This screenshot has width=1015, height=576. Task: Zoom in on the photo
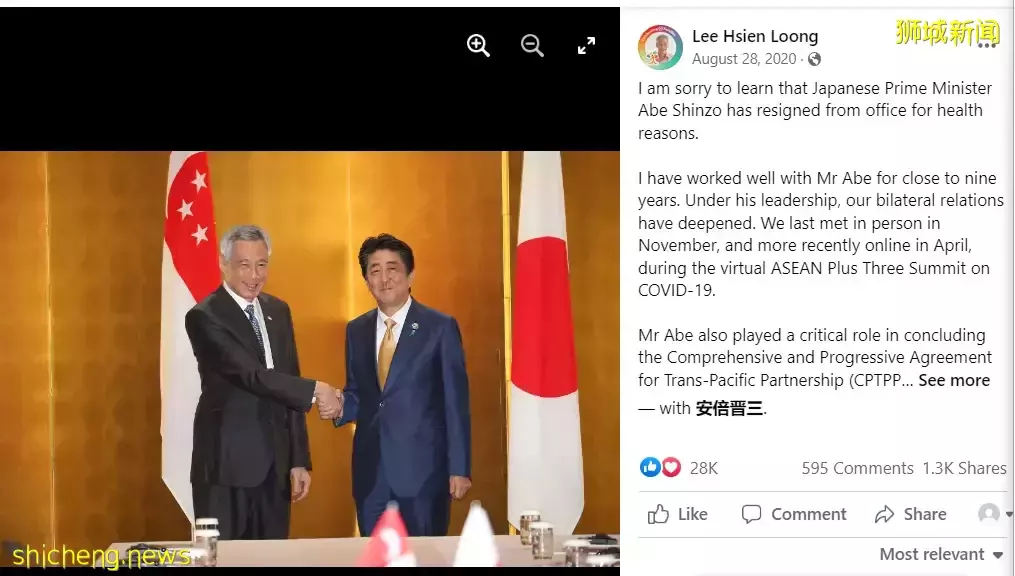[478, 45]
